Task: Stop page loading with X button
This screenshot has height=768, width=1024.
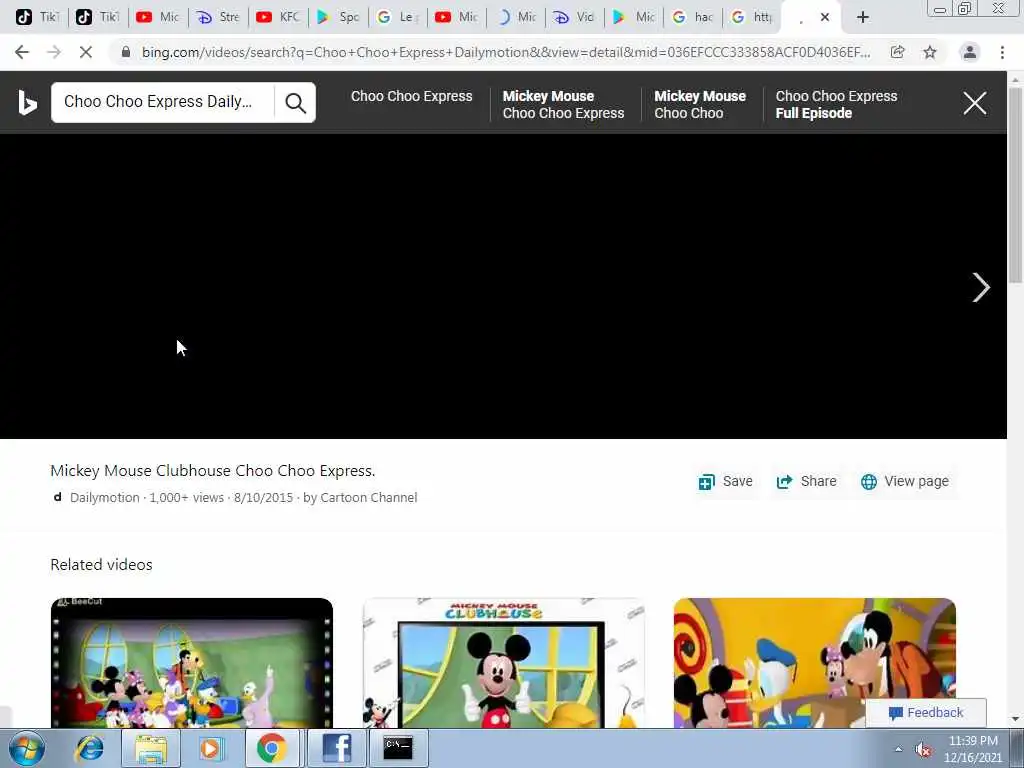Action: point(86,52)
